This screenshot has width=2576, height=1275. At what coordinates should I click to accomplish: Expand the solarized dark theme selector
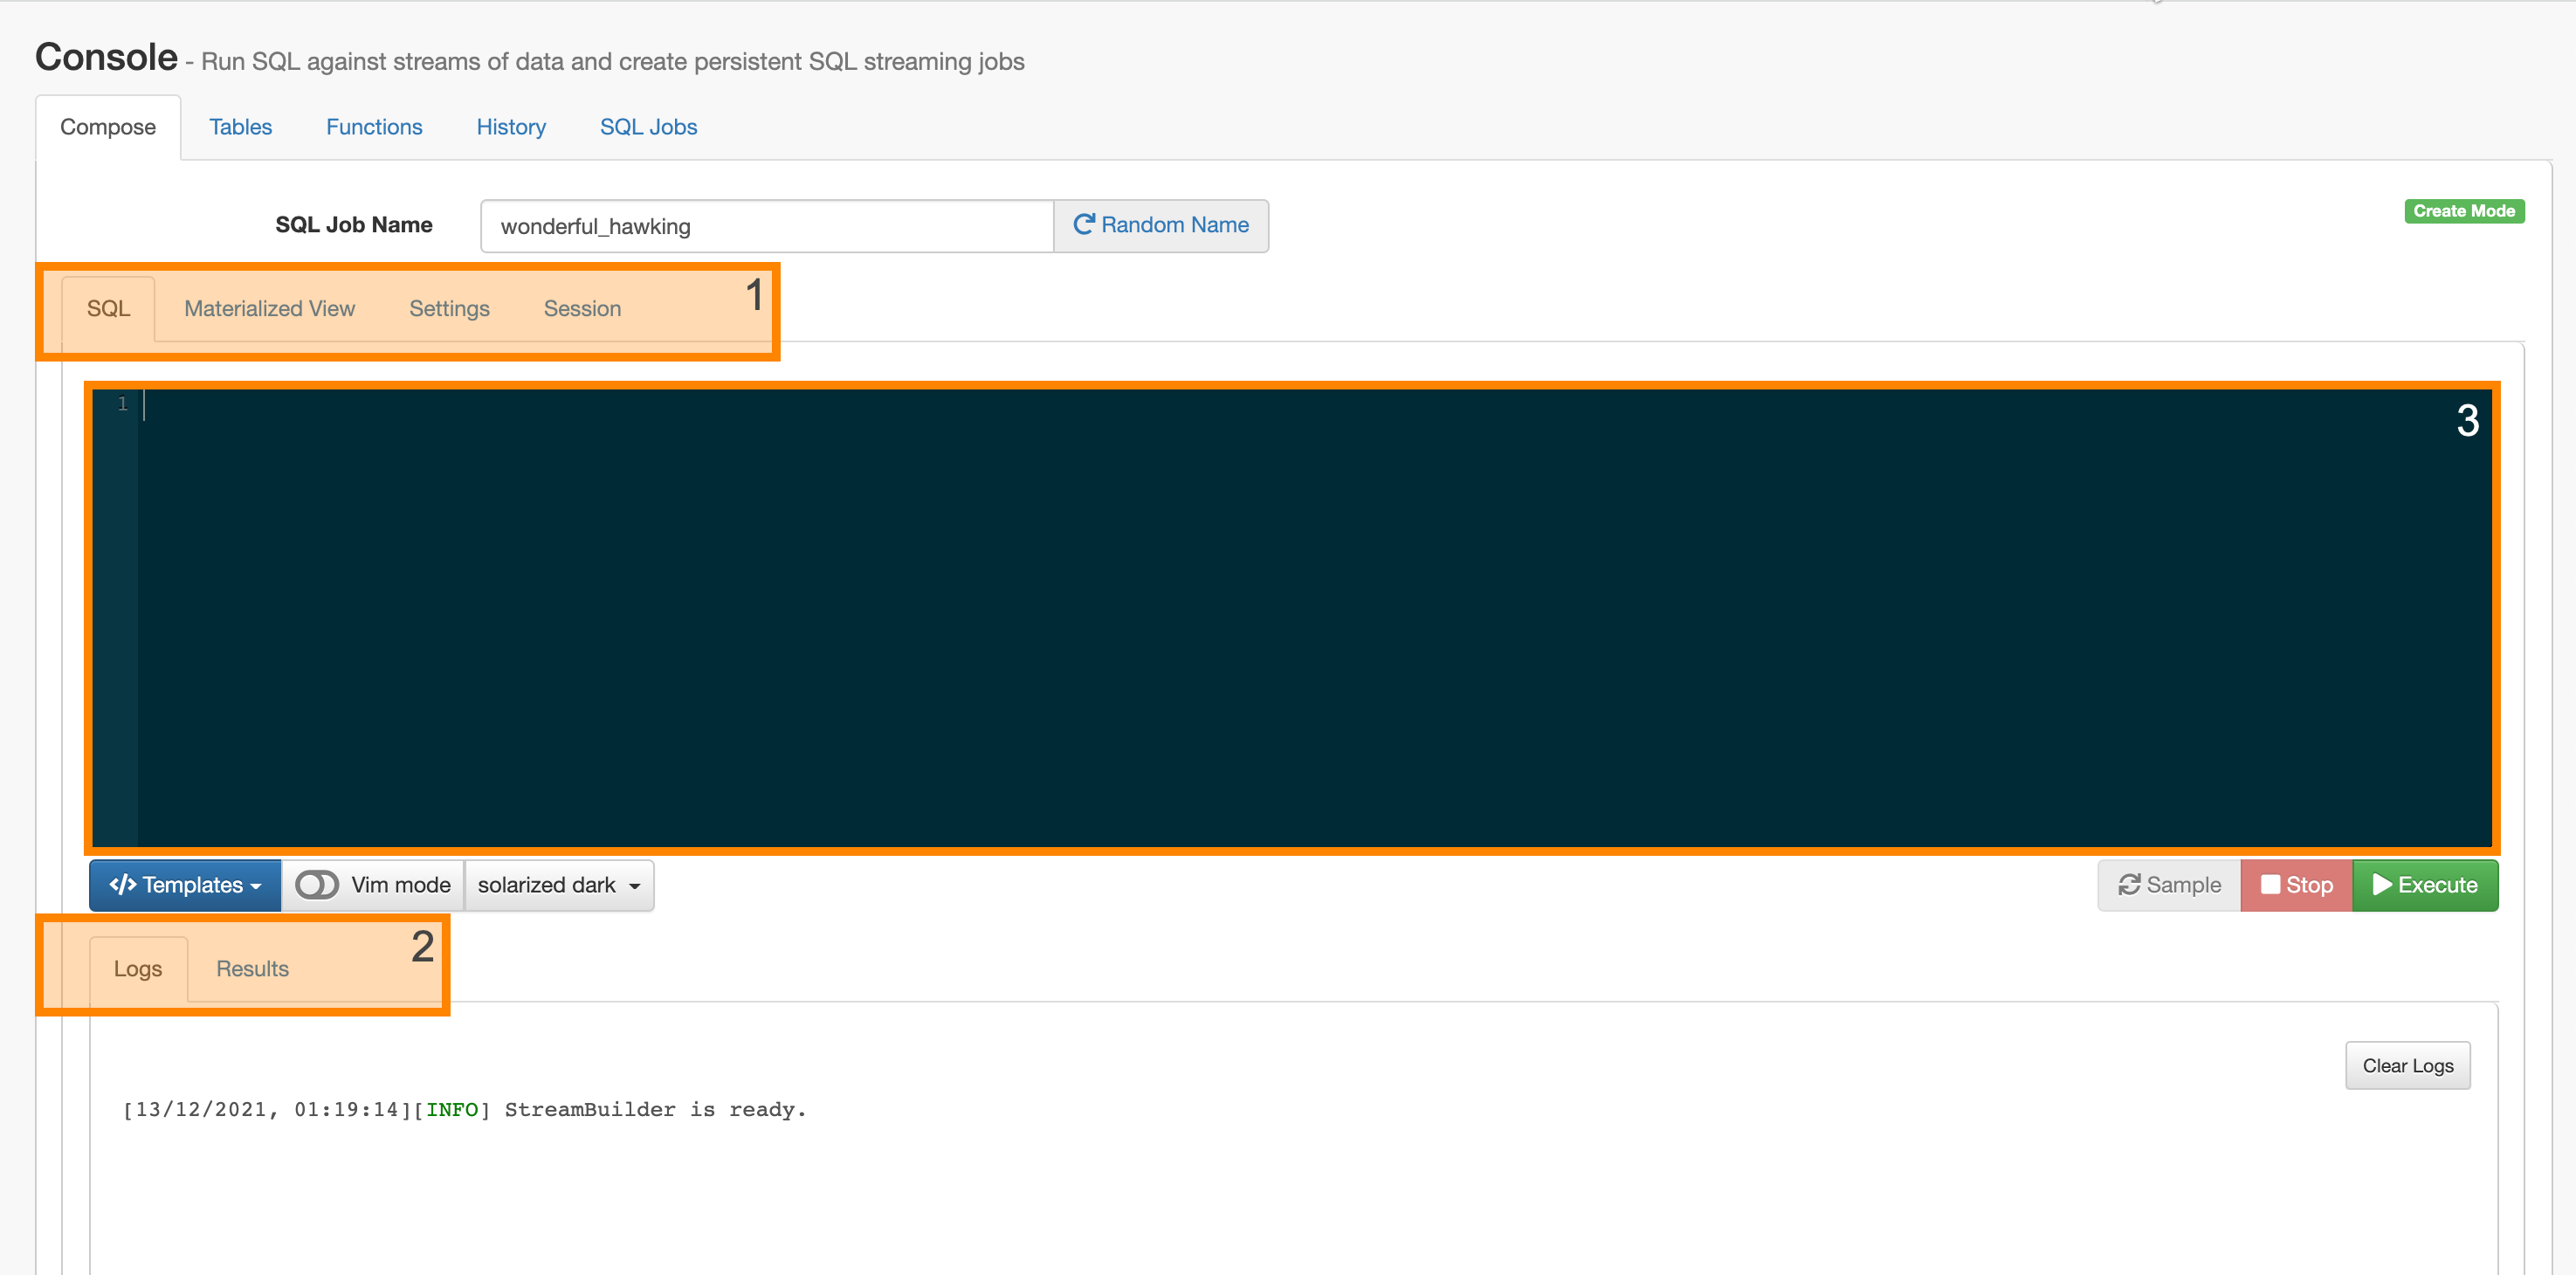tap(559, 885)
